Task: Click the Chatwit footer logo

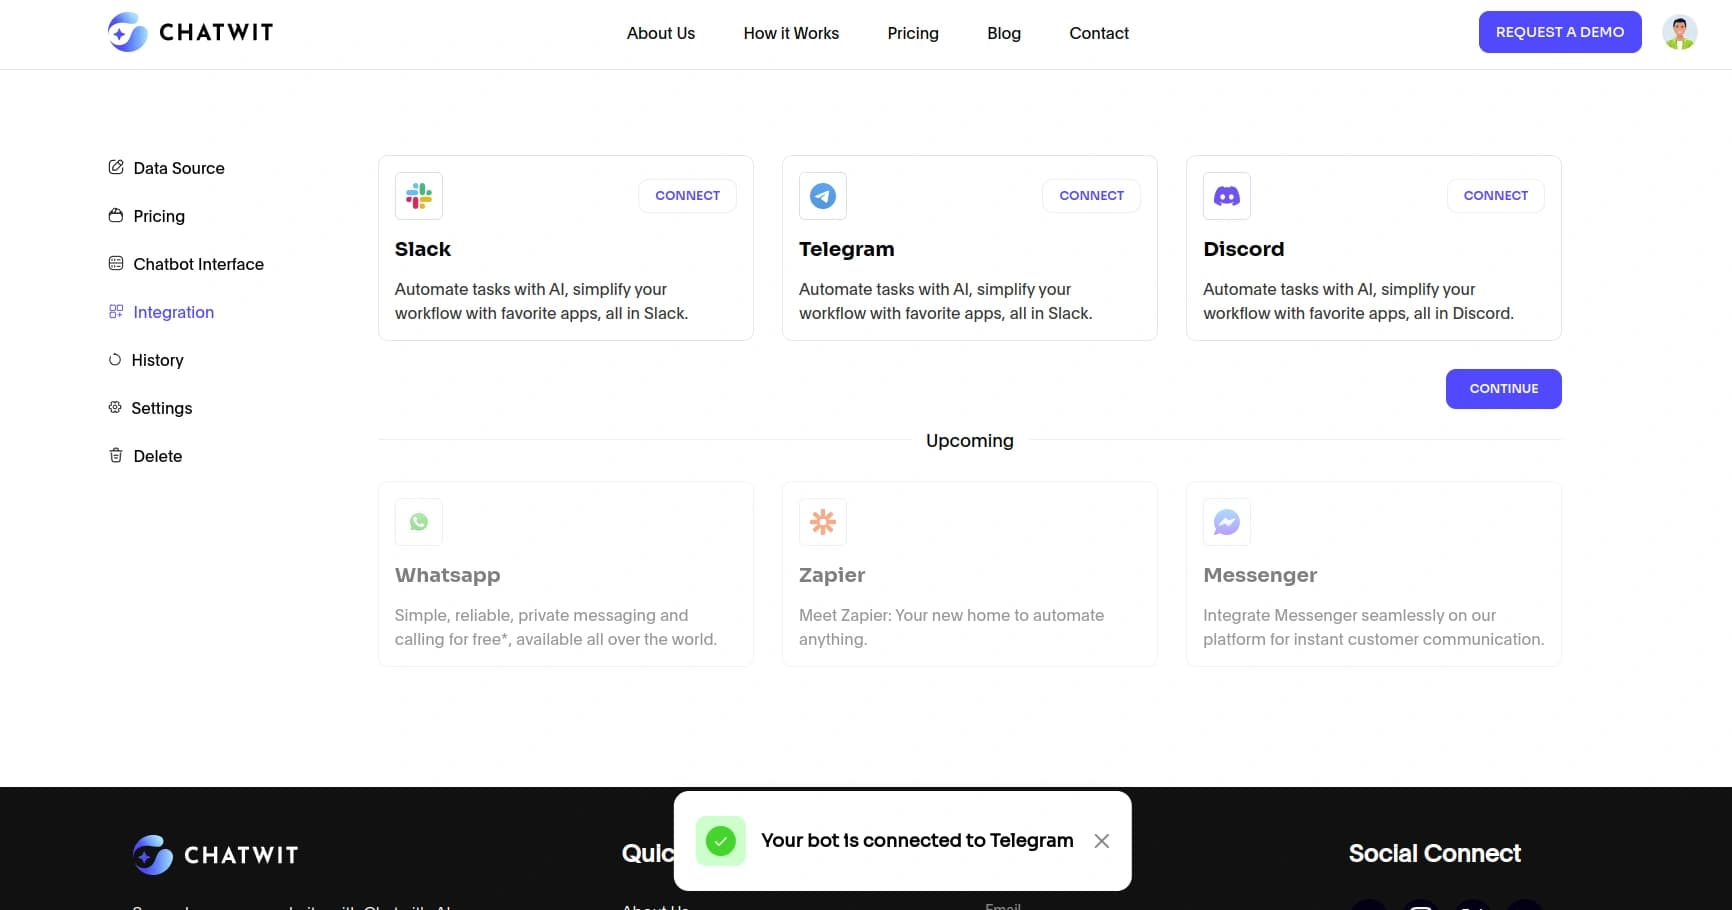Action: click(x=216, y=855)
